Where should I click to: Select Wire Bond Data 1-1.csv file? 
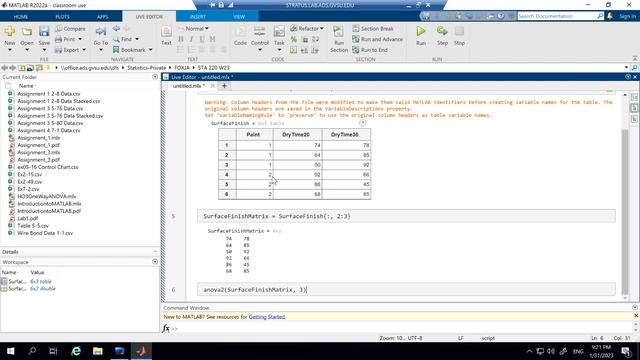[x=45, y=233]
